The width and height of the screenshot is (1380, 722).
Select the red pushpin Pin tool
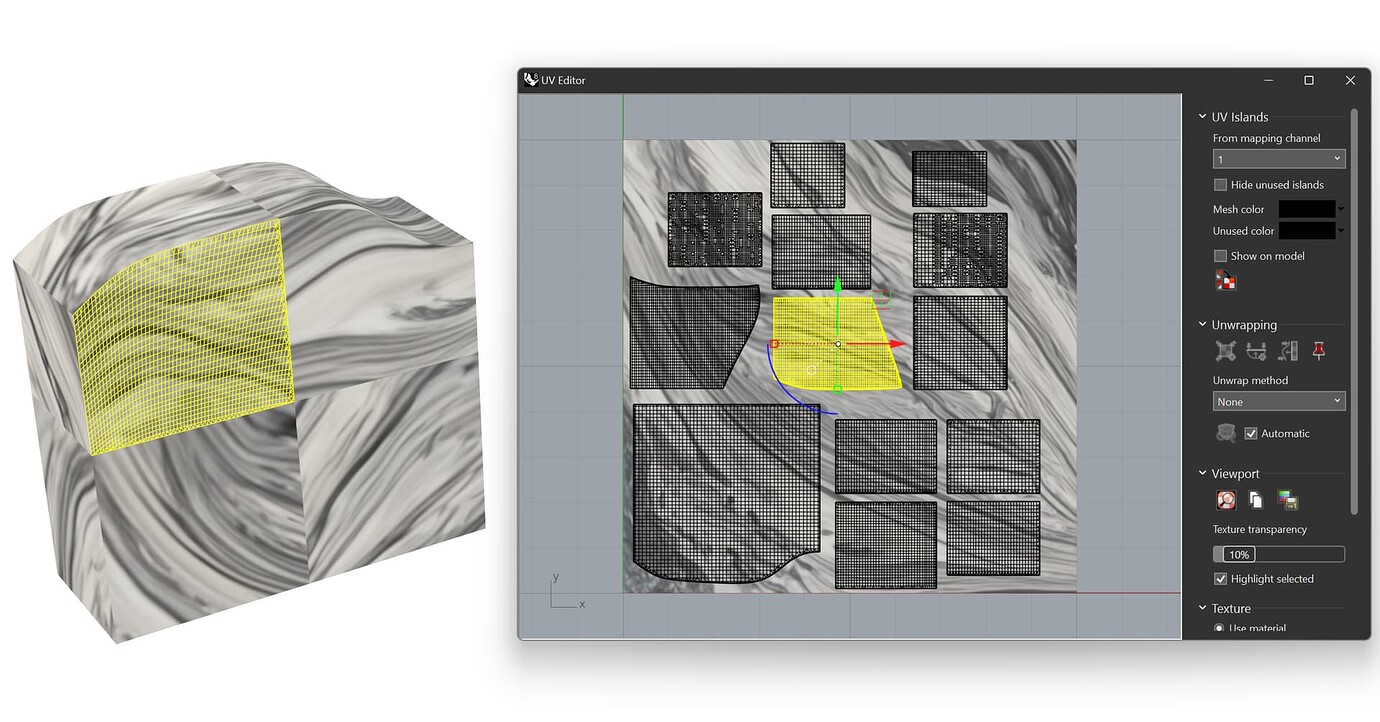(x=1319, y=351)
